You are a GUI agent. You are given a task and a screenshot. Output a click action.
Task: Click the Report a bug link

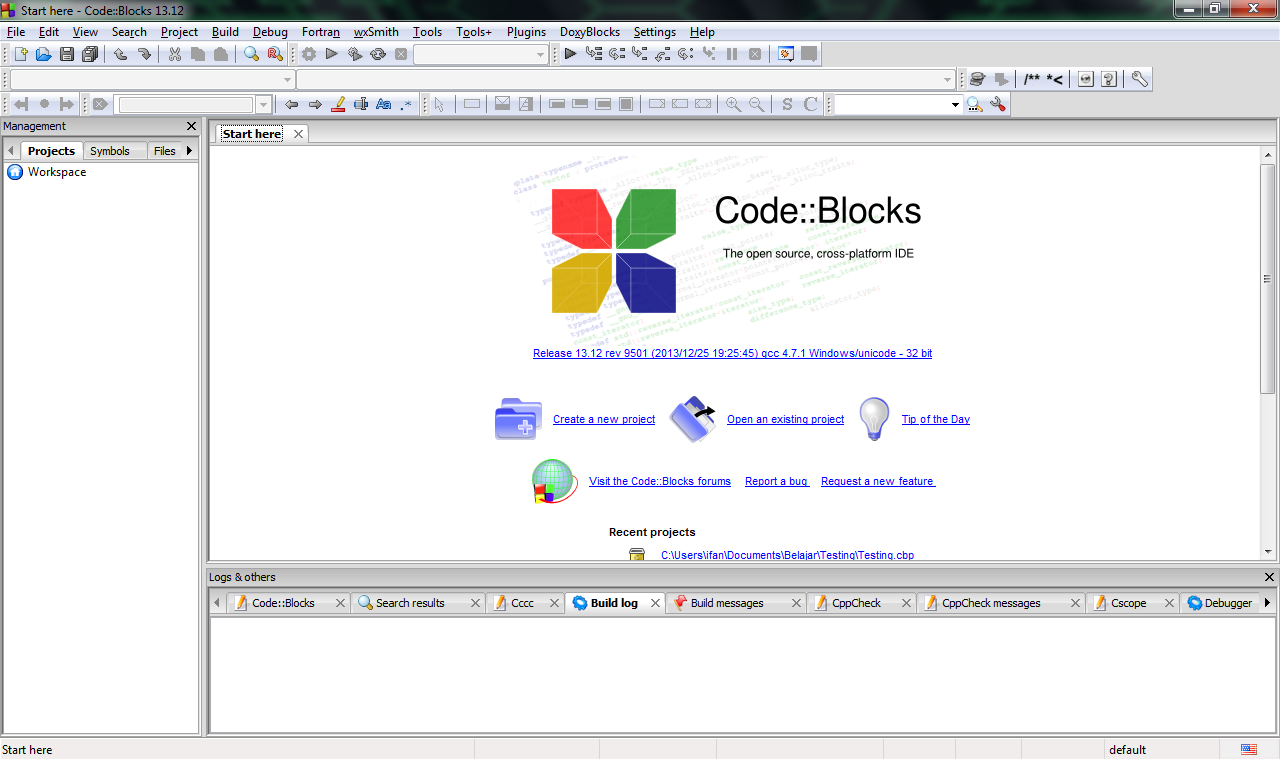pyautogui.click(x=777, y=481)
